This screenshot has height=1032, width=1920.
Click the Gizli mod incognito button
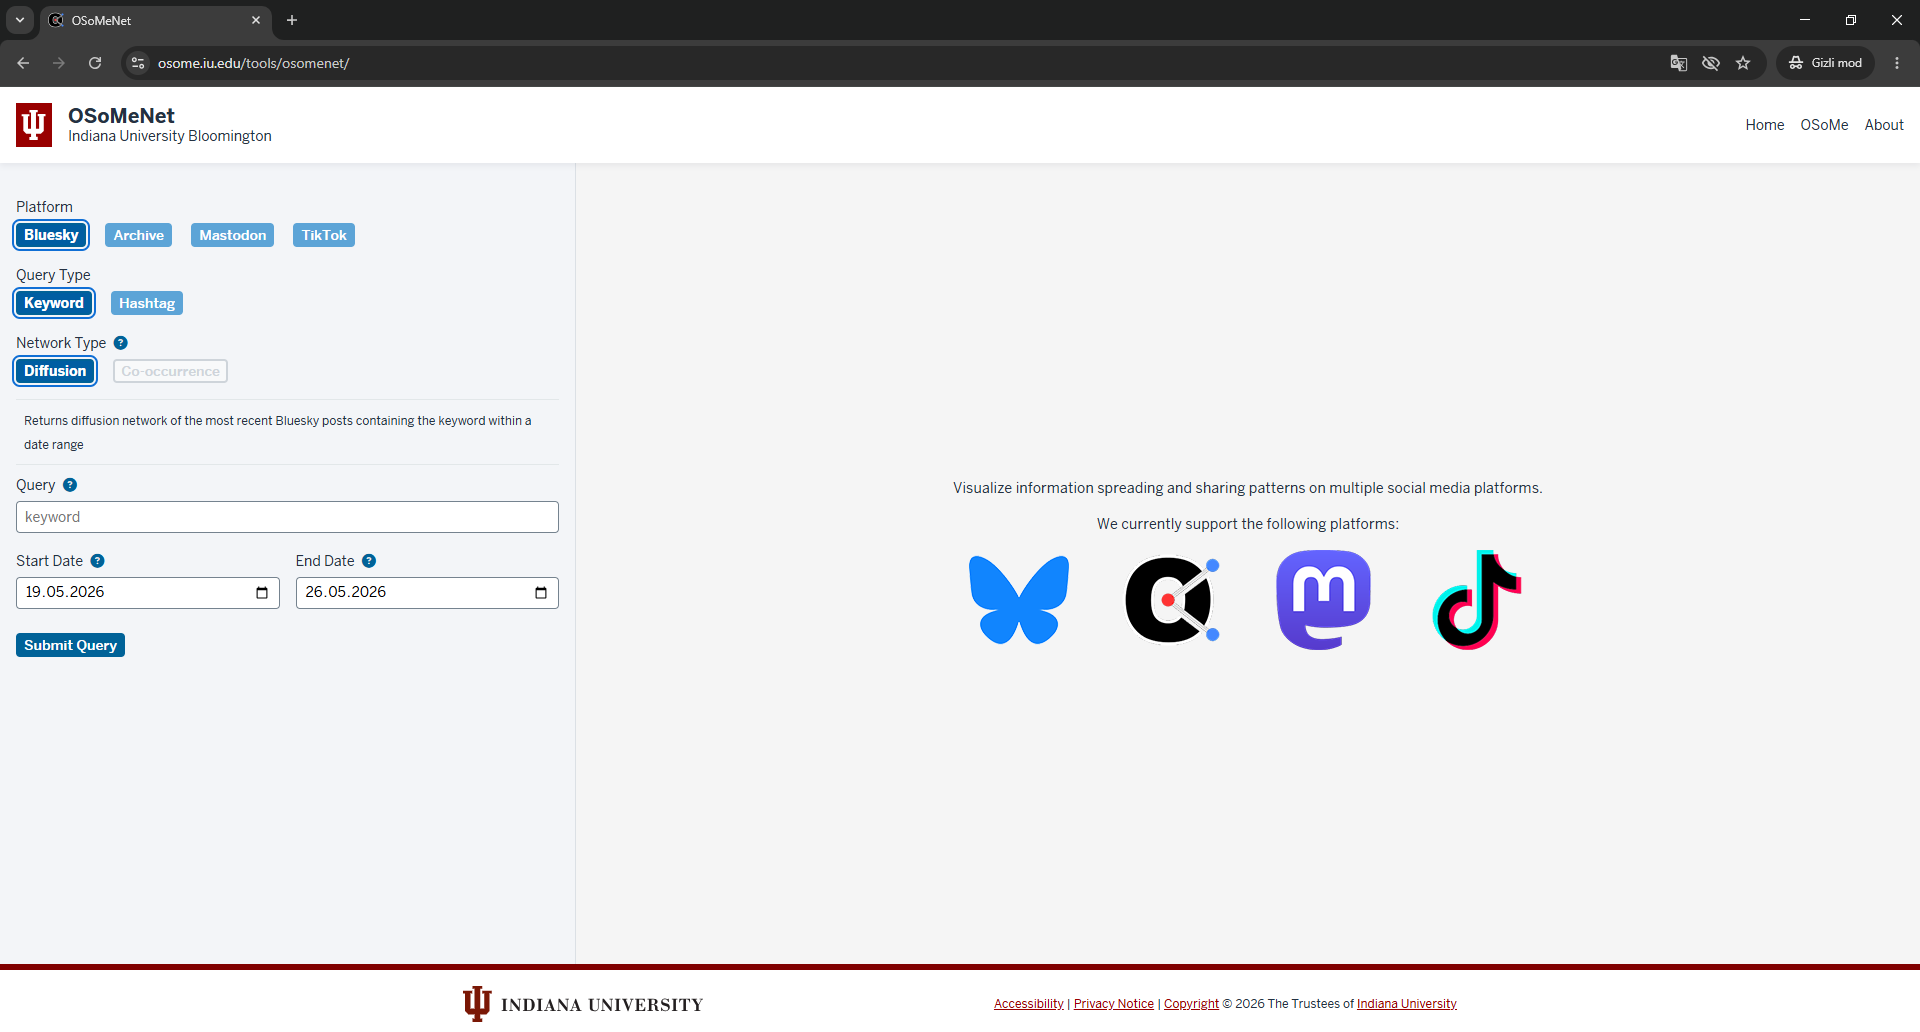pos(1825,63)
